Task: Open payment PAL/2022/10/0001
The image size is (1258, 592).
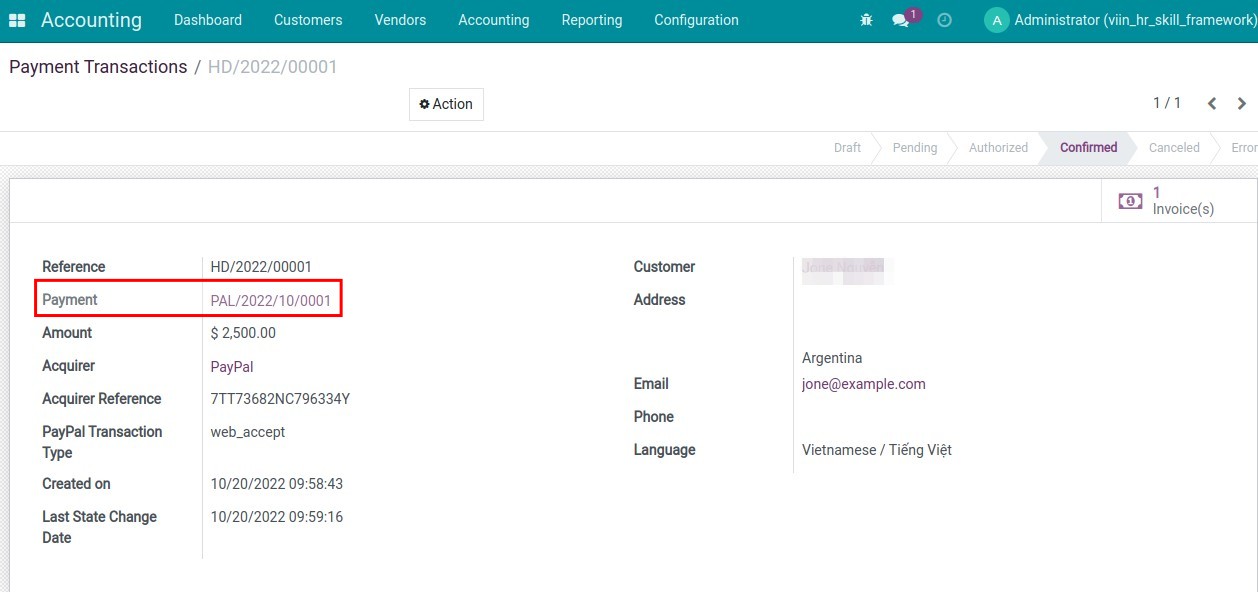Action: click(x=269, y=299)
